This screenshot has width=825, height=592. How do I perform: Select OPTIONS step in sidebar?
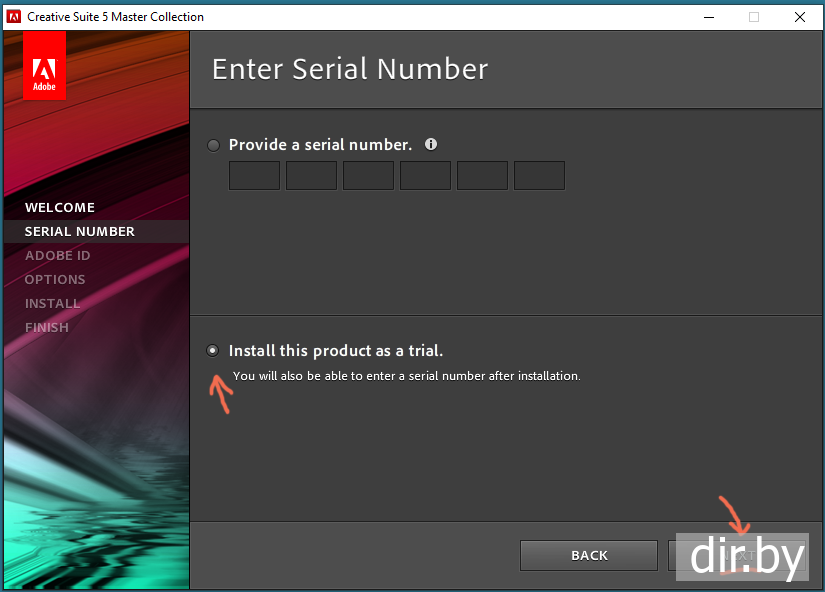click(x=55, y=279)
